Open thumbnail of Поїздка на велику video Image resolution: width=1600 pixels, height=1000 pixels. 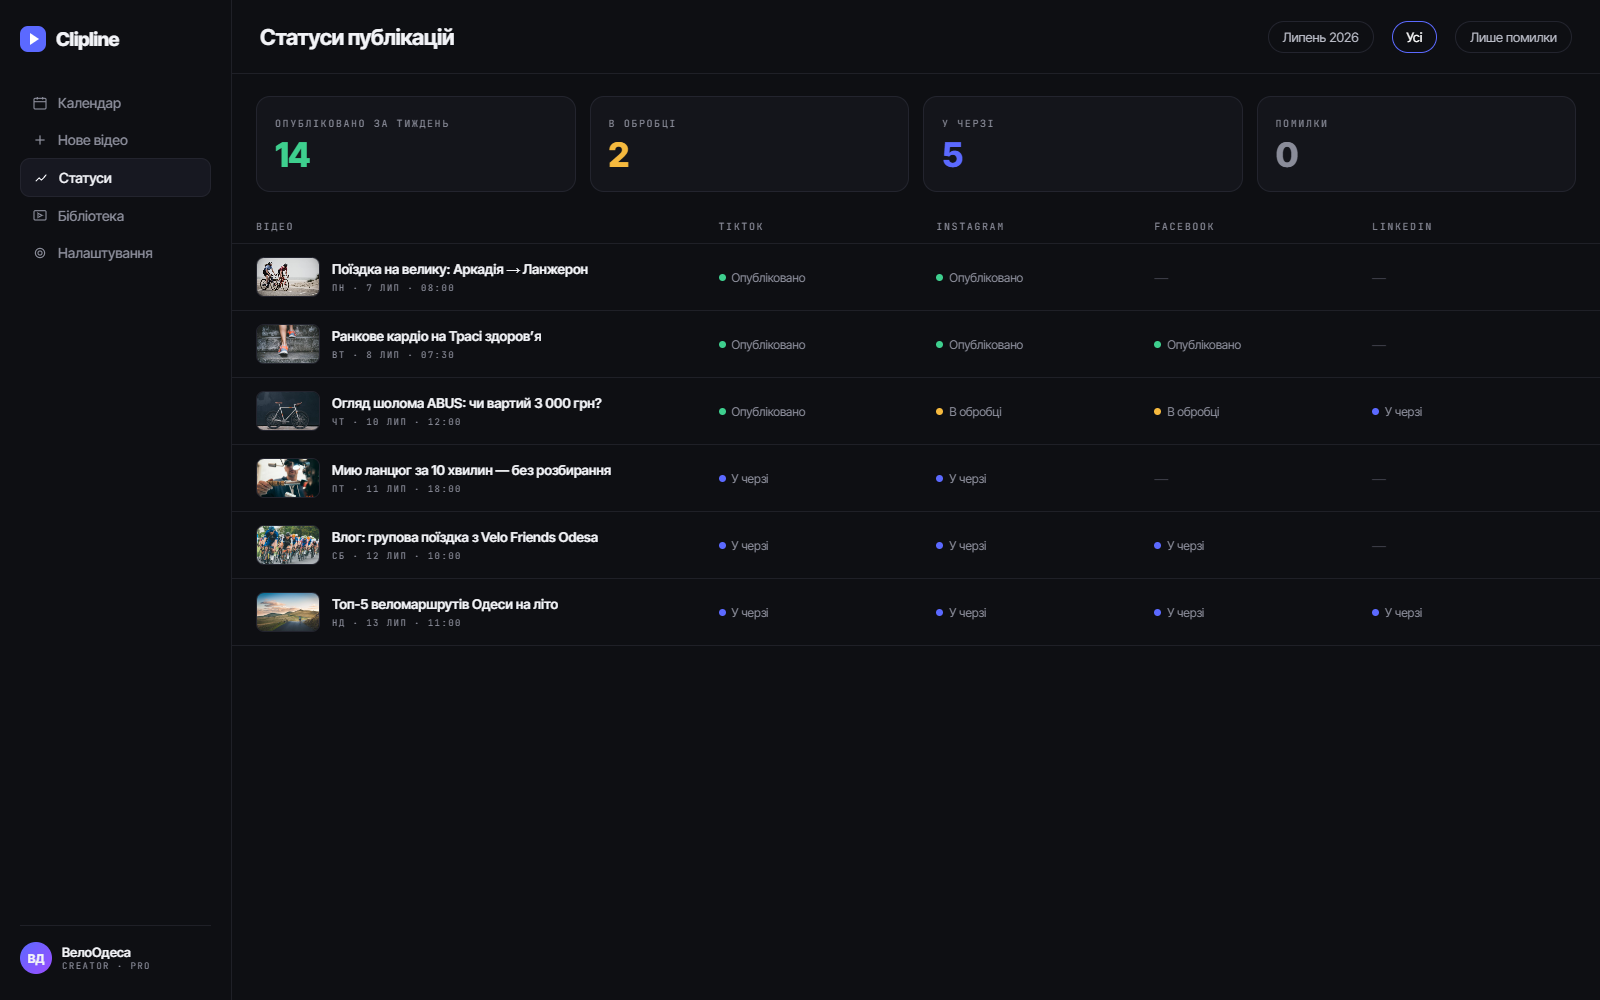288,277
